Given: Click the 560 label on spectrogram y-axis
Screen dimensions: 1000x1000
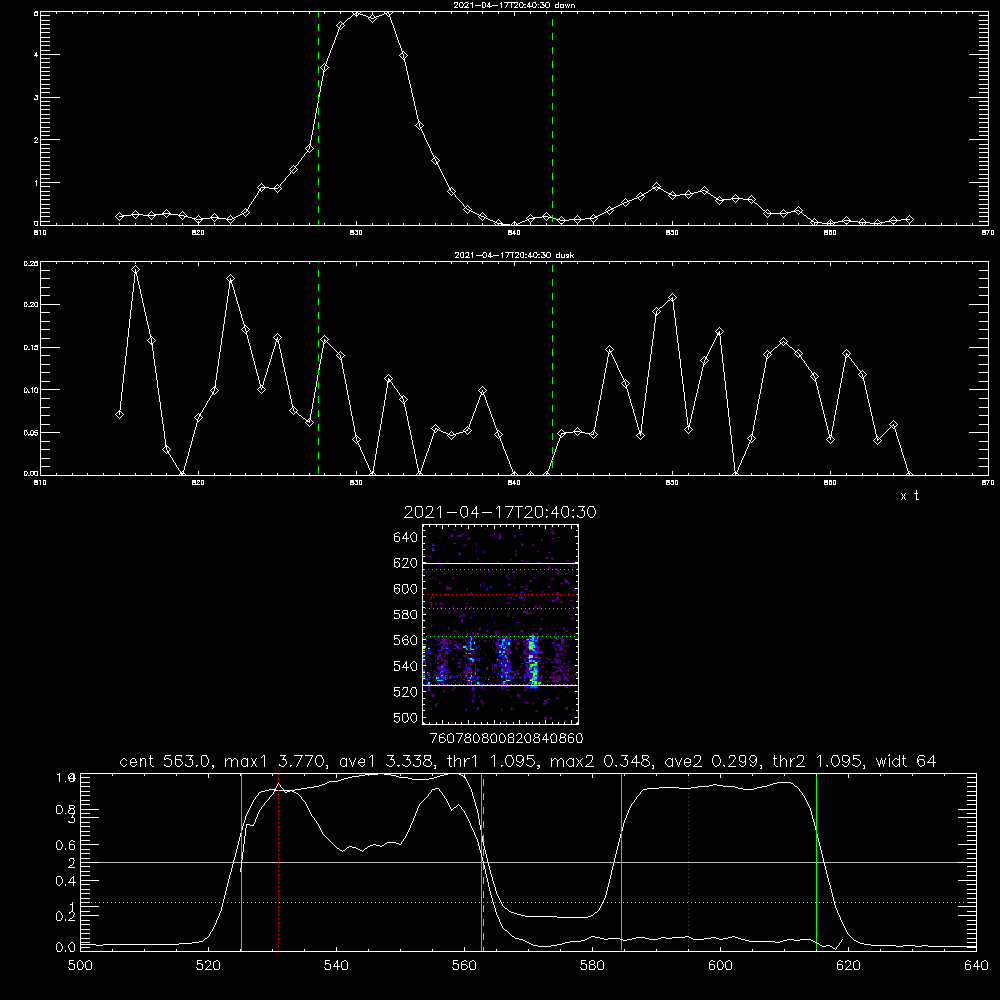Looking at the screenshot, I should click(406, 640).
